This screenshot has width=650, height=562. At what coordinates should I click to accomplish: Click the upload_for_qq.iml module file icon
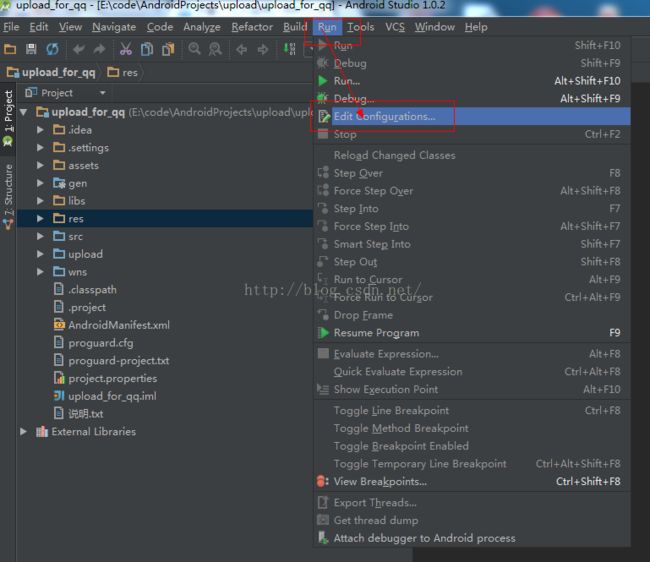coord(59,396)
